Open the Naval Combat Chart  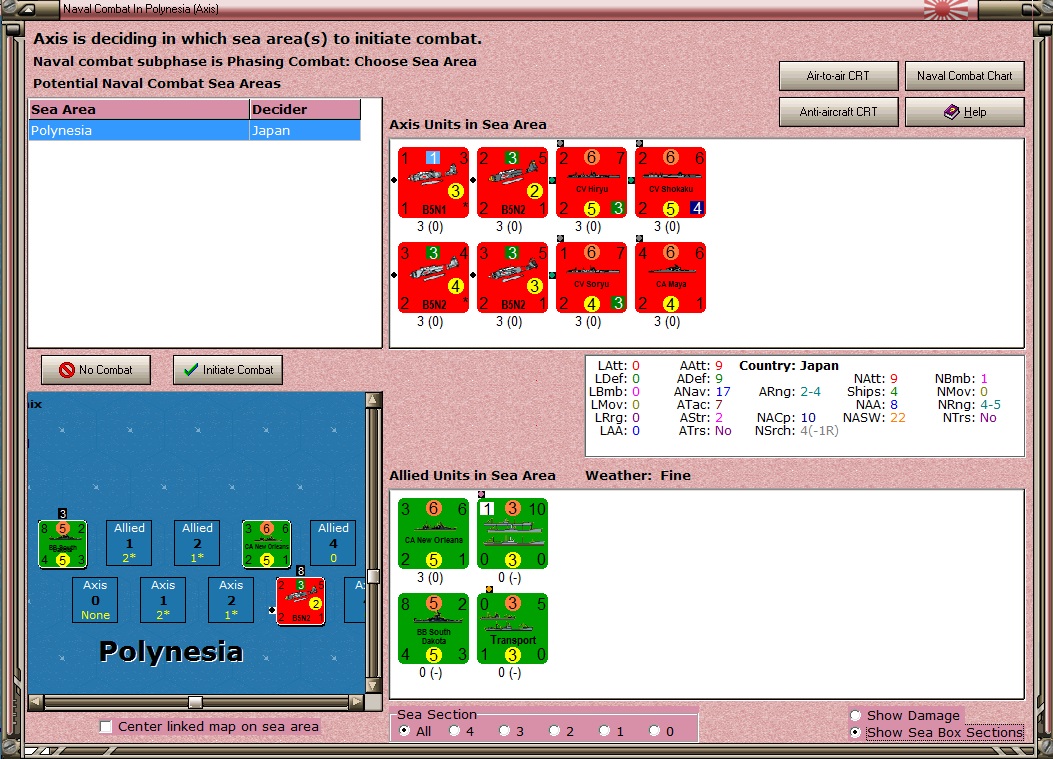tap(964, 76)
